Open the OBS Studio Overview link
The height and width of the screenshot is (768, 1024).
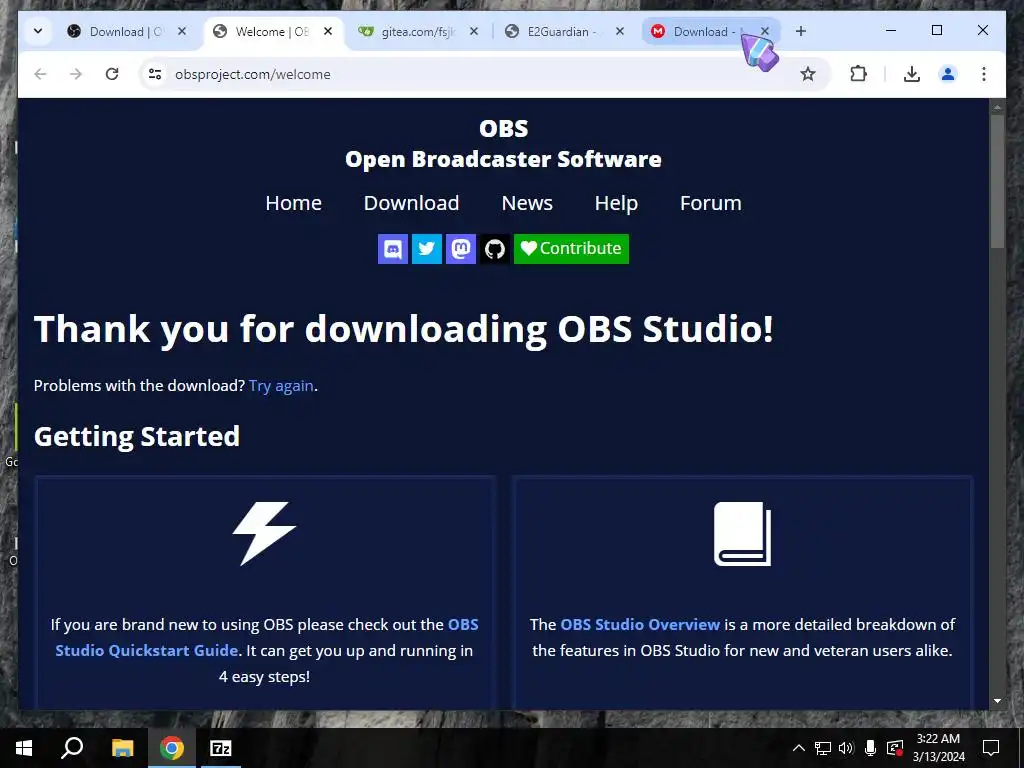click(x=640, y=625)
